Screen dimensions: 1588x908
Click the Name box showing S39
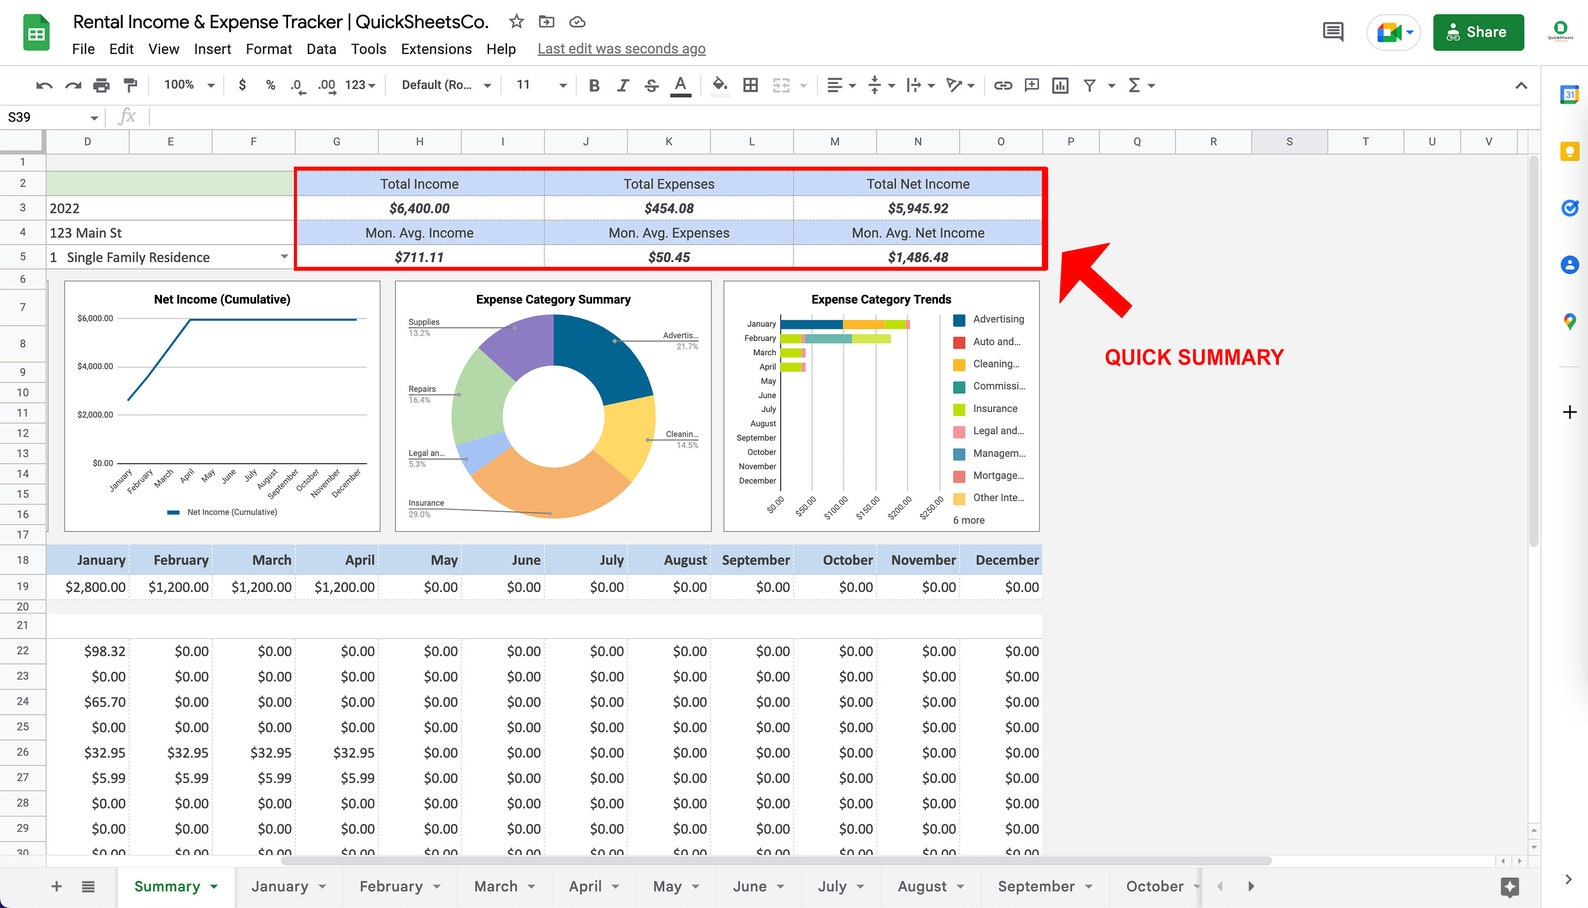click(53, 117)
